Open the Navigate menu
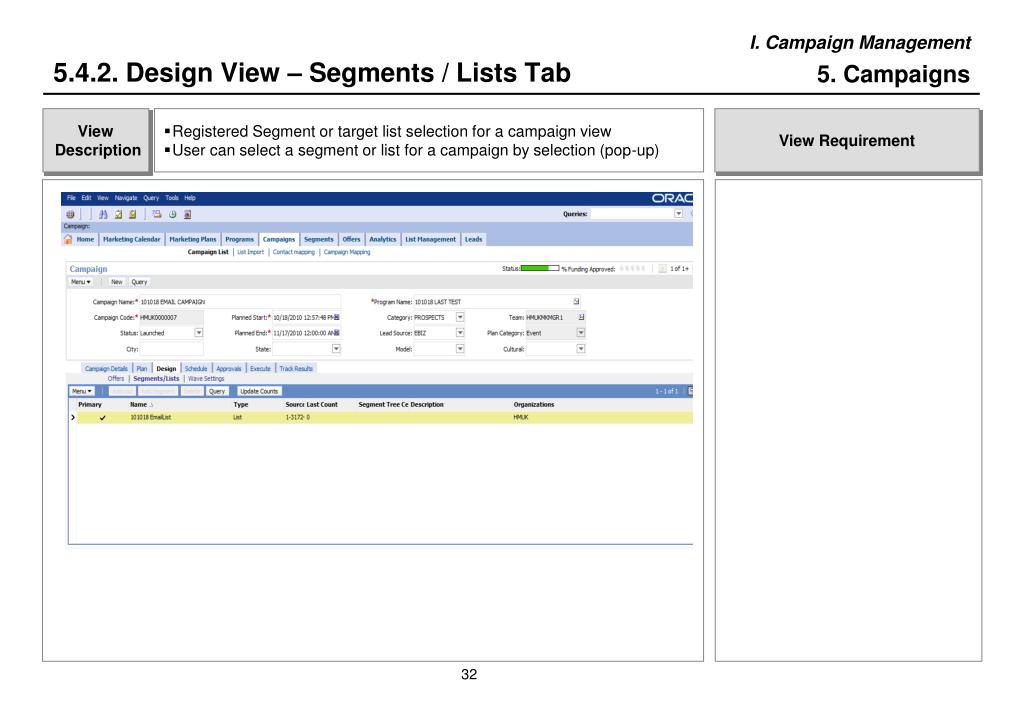 (x=126, y=198)
